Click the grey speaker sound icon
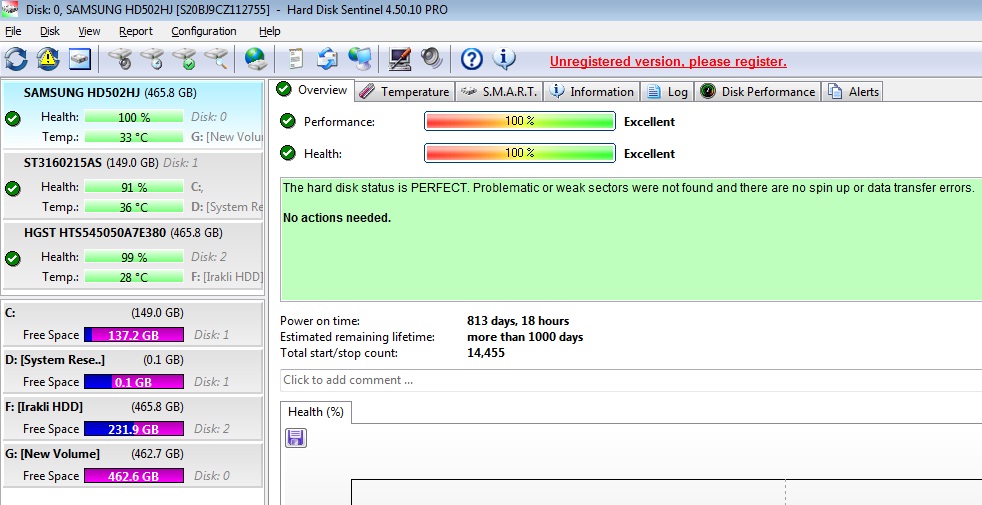This screenshot has width=982, height=505. pos(432,58)
